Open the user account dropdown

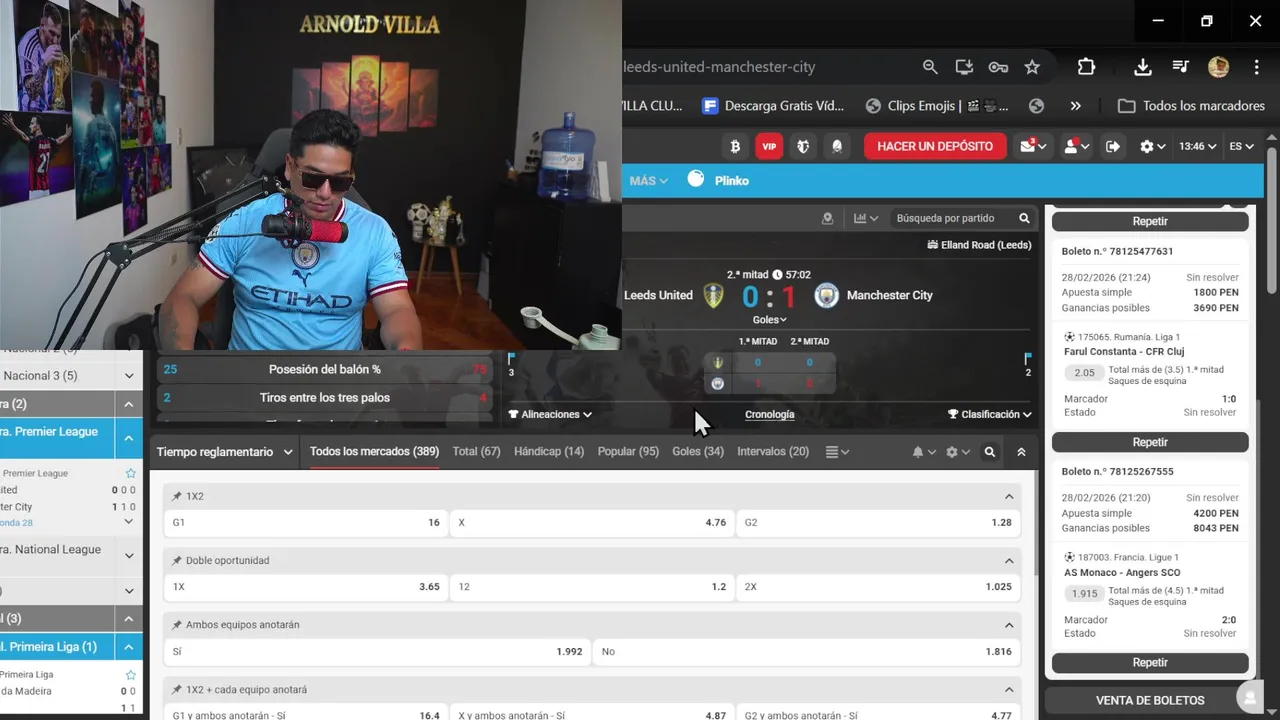point(1076,146)
